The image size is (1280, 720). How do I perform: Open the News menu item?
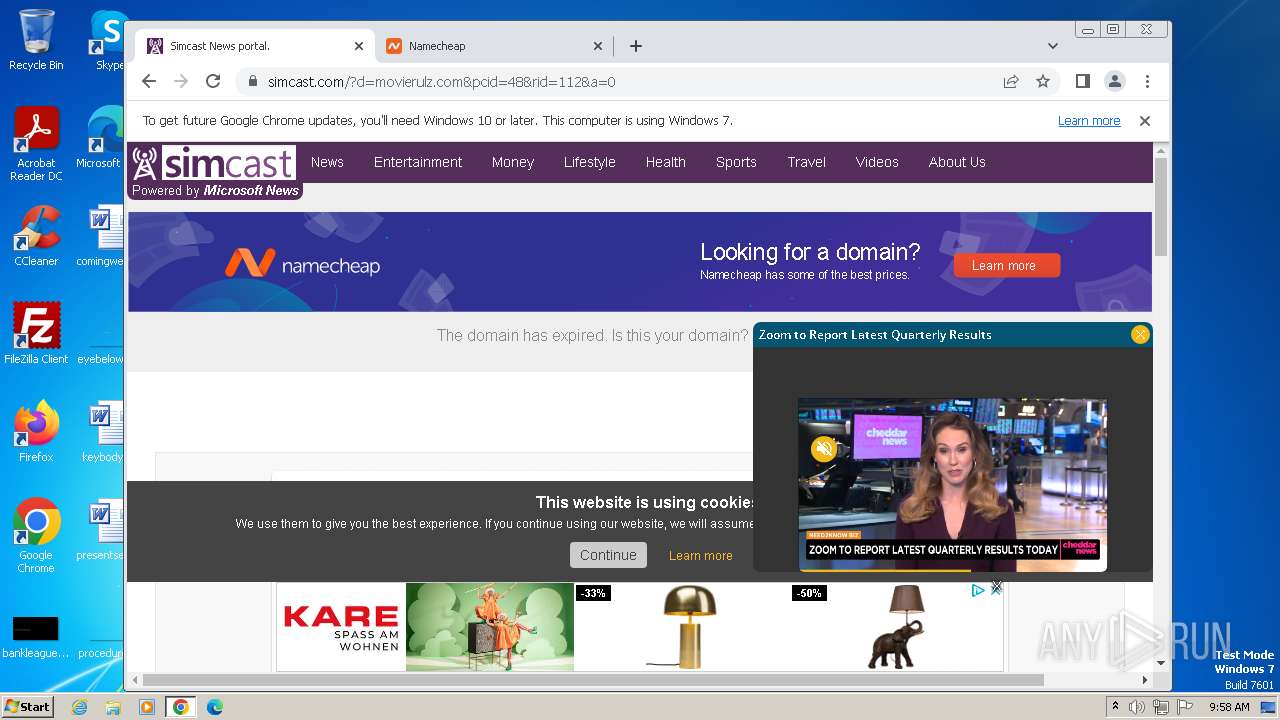pyautogui.click(x=327, y=162)
